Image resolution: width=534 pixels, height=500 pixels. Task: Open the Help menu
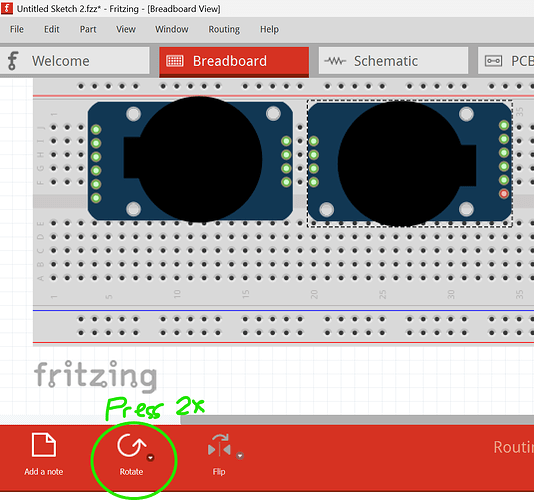coord(269,29)
